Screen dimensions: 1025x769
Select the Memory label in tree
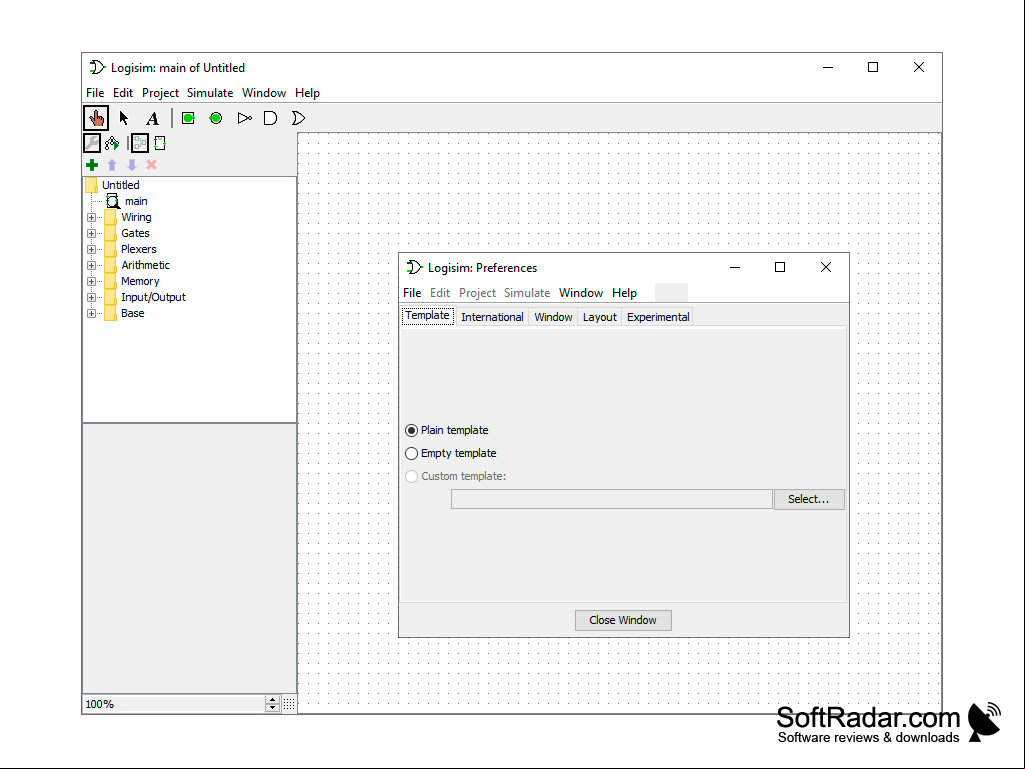pos(140,281)
